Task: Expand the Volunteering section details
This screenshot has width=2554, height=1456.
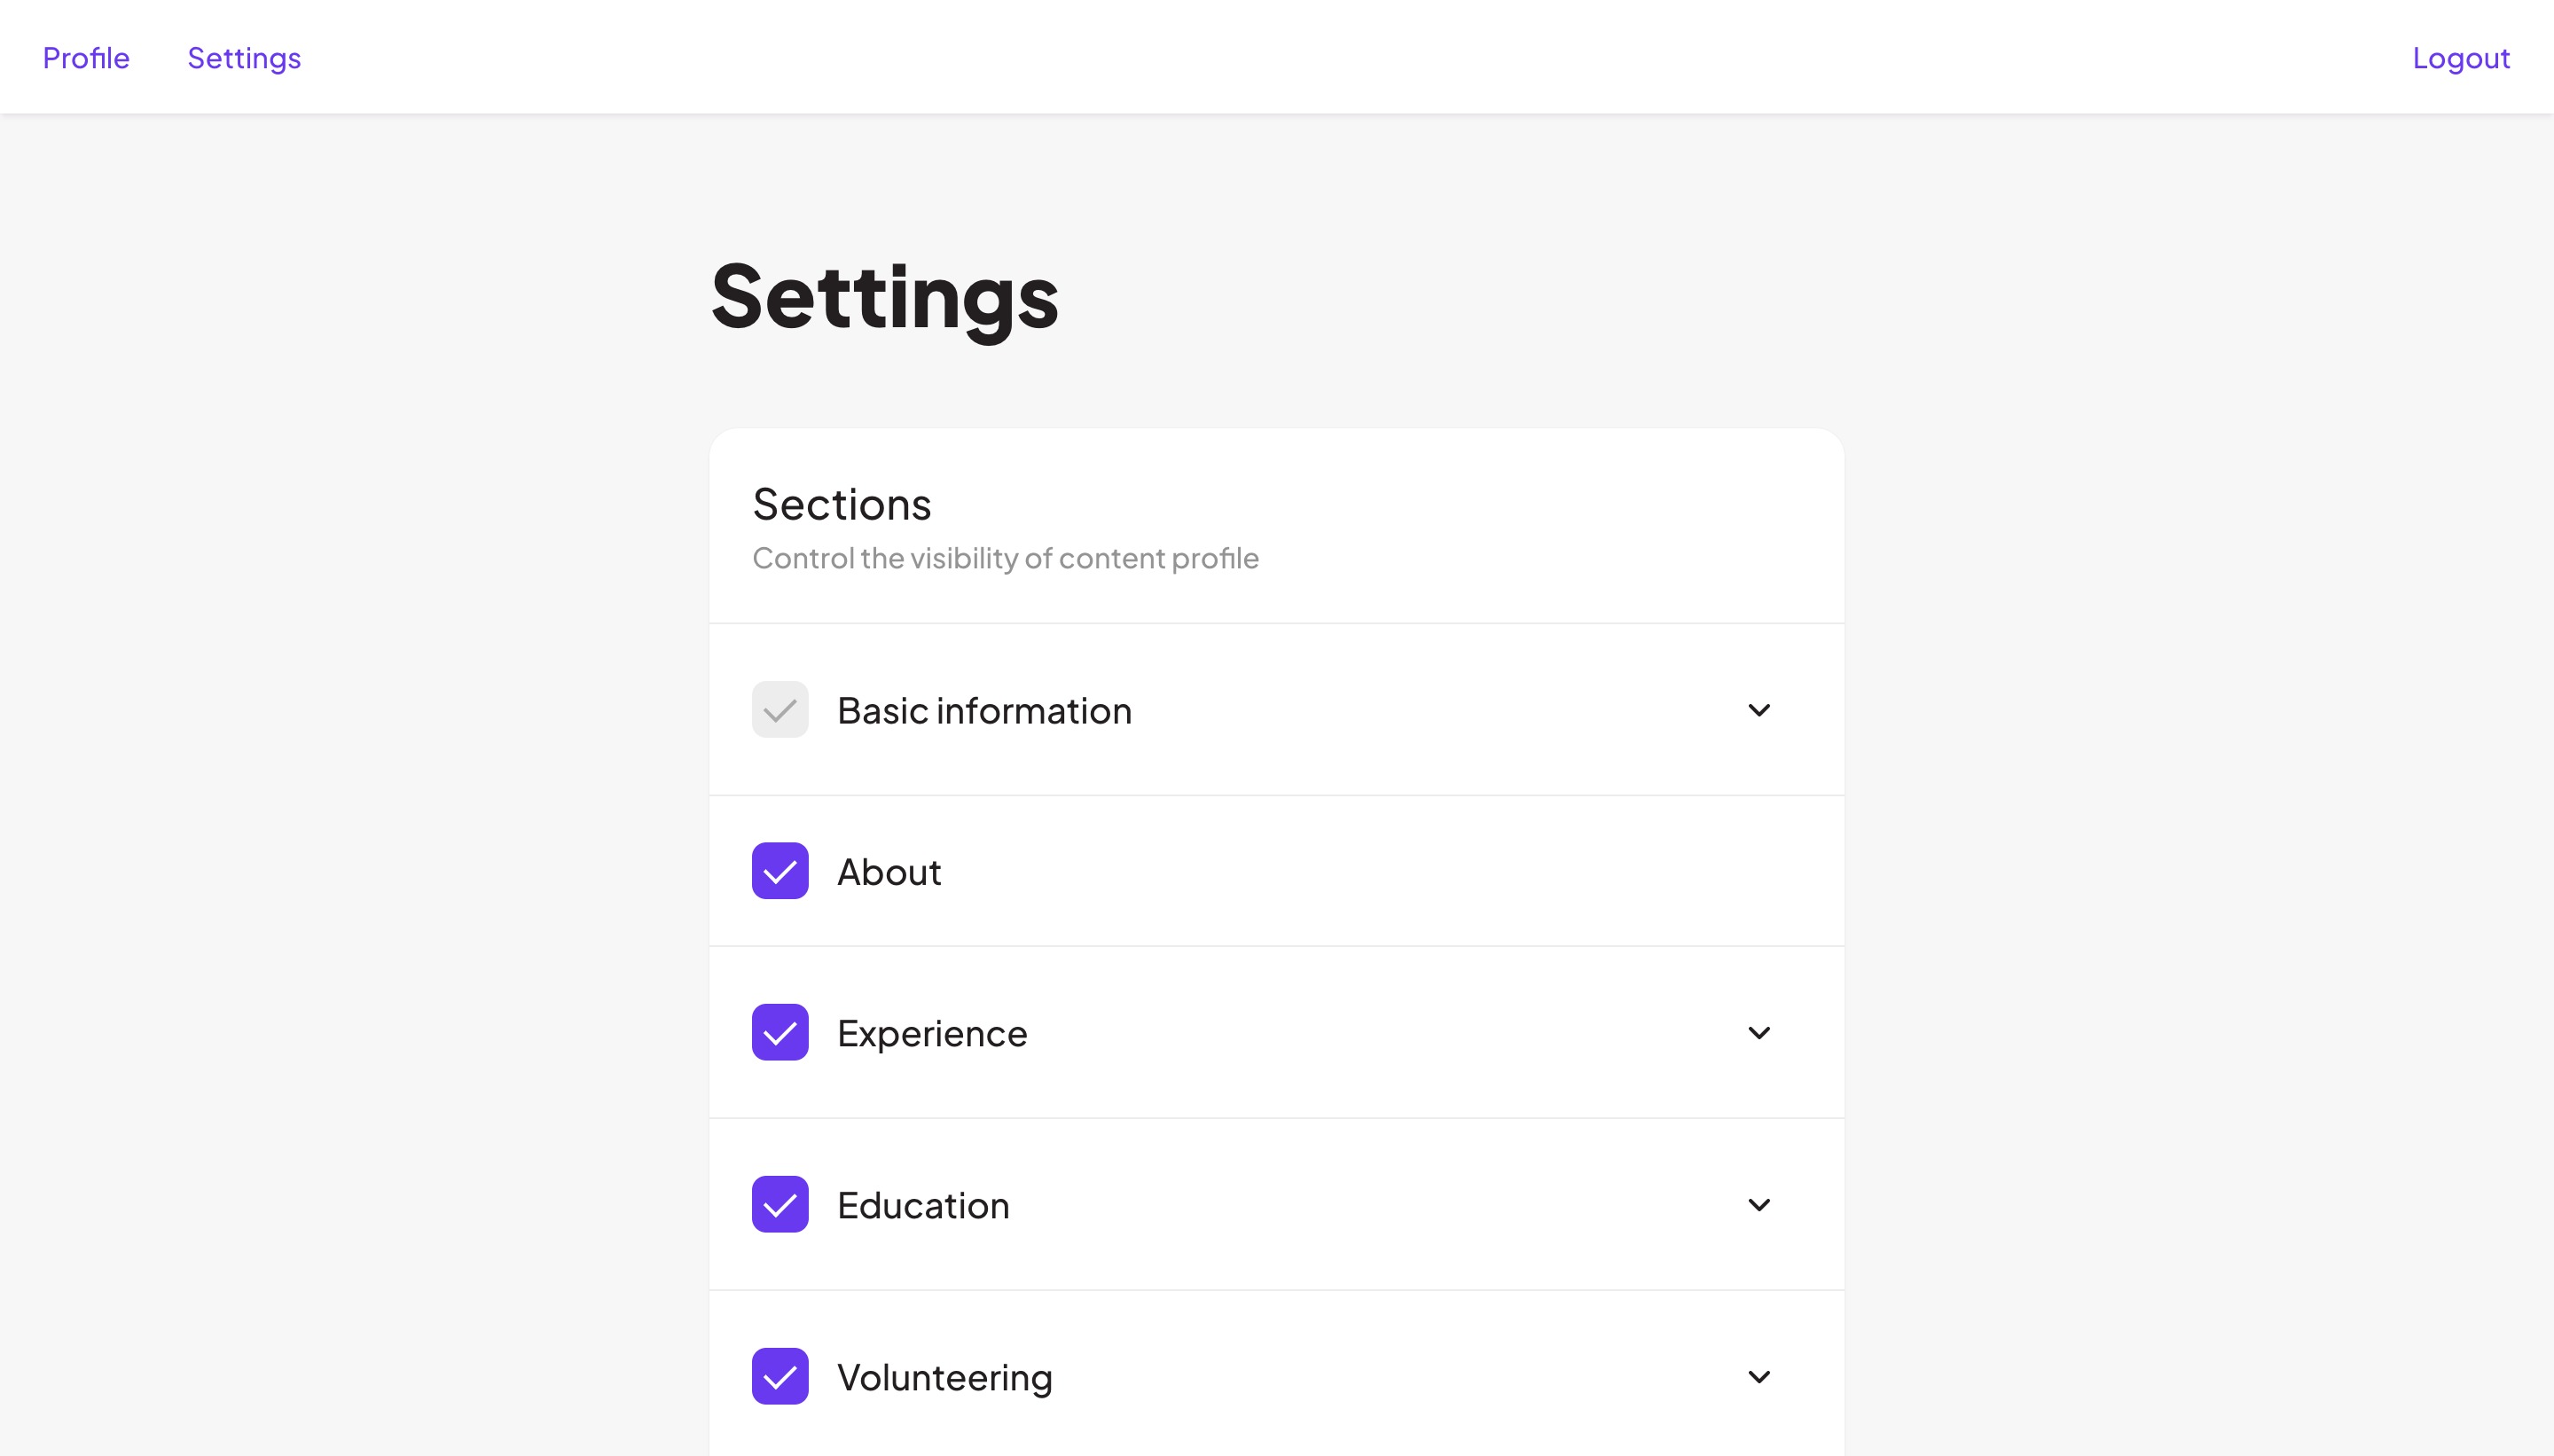Action: tap(1759, 1376)
